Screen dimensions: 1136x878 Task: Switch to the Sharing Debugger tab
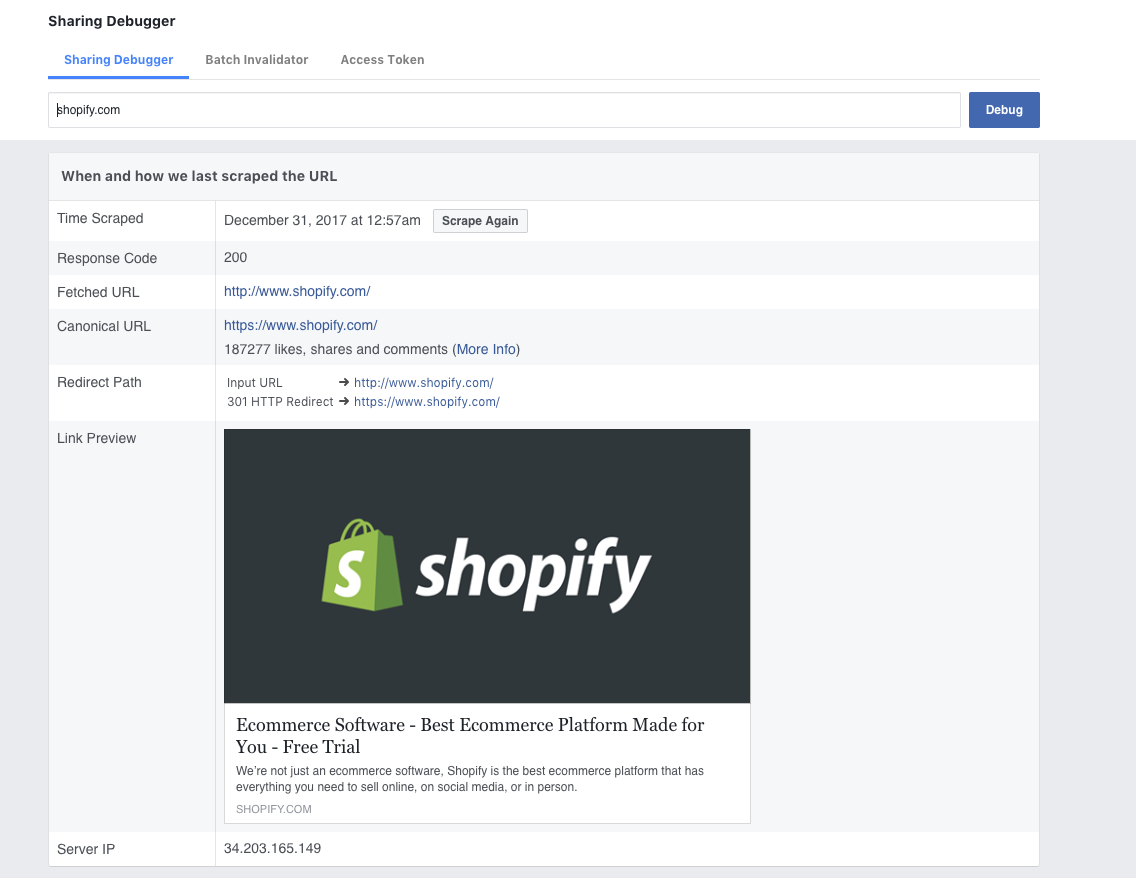click(x=118, y=60)
